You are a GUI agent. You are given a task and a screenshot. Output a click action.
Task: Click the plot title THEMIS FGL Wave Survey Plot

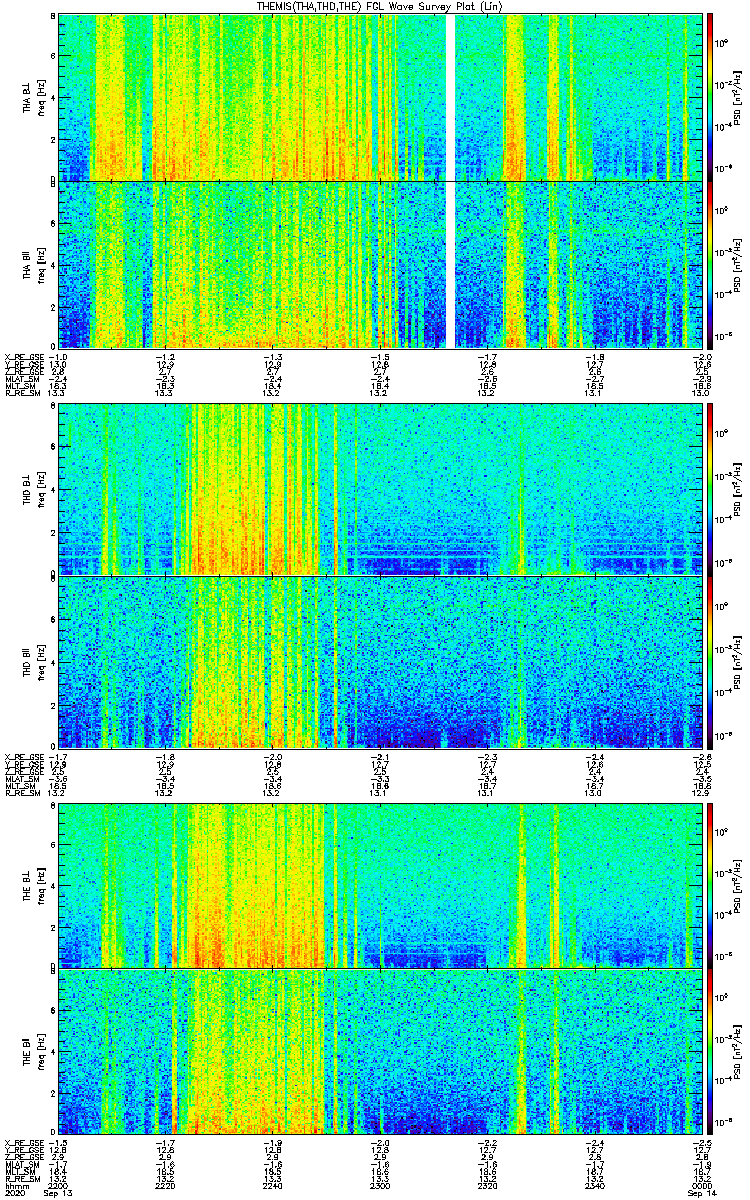pos(378,6)
